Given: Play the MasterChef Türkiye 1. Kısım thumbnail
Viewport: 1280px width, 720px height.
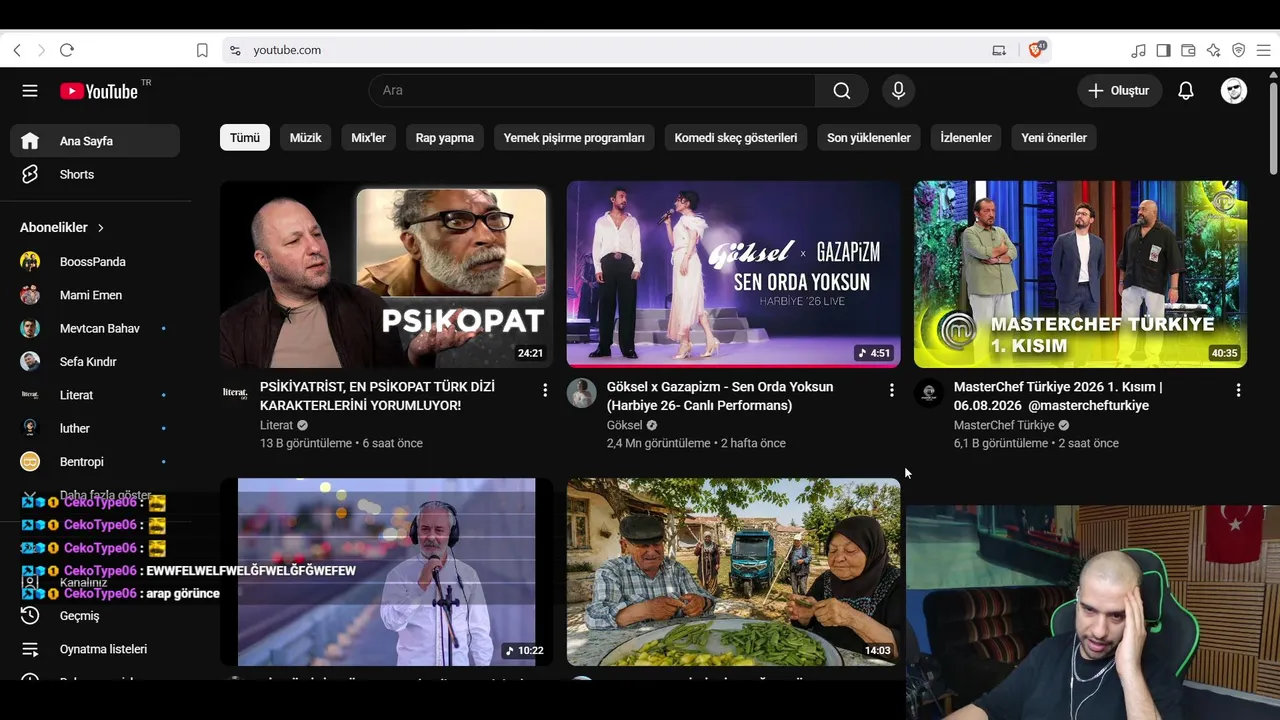Looking at the screenshot, I should (1080, 275).
